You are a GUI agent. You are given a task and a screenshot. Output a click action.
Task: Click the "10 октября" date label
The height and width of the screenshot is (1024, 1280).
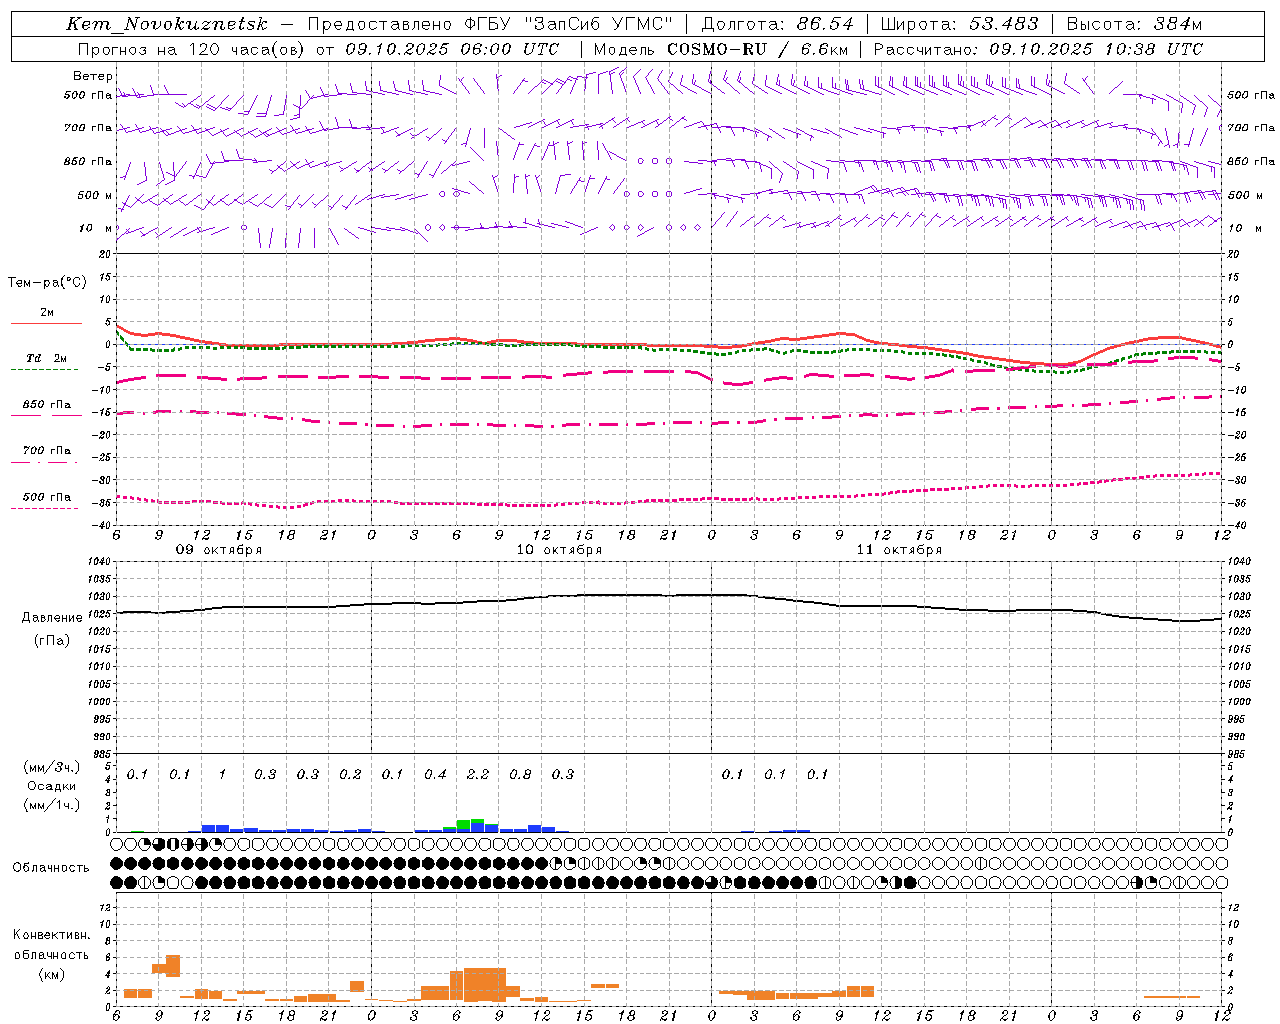point(559,550)
